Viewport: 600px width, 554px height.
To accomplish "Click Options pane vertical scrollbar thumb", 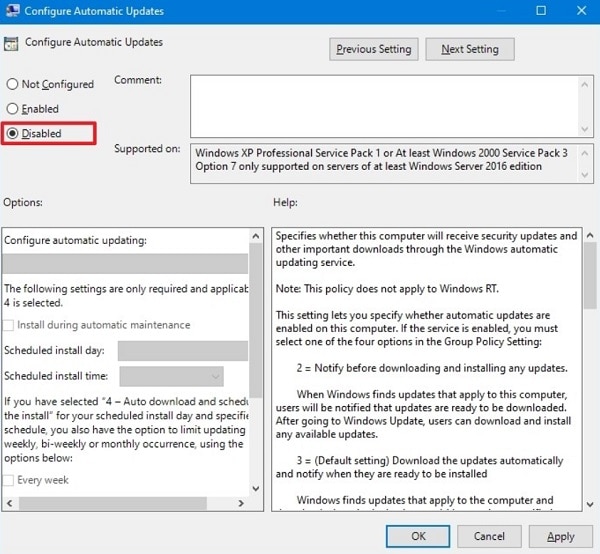I will 256,321.
